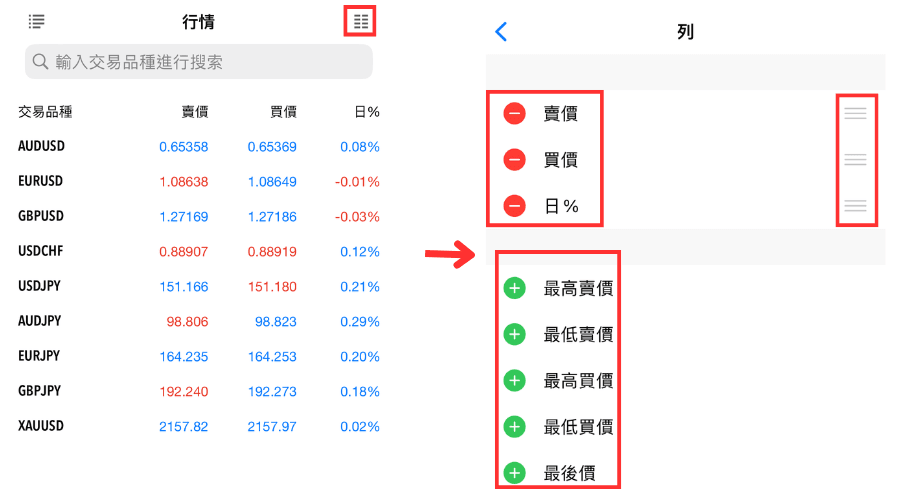900x500 pixels.
Task: Click XAUUSD buy price 2157.97
Action: (272, 427)
